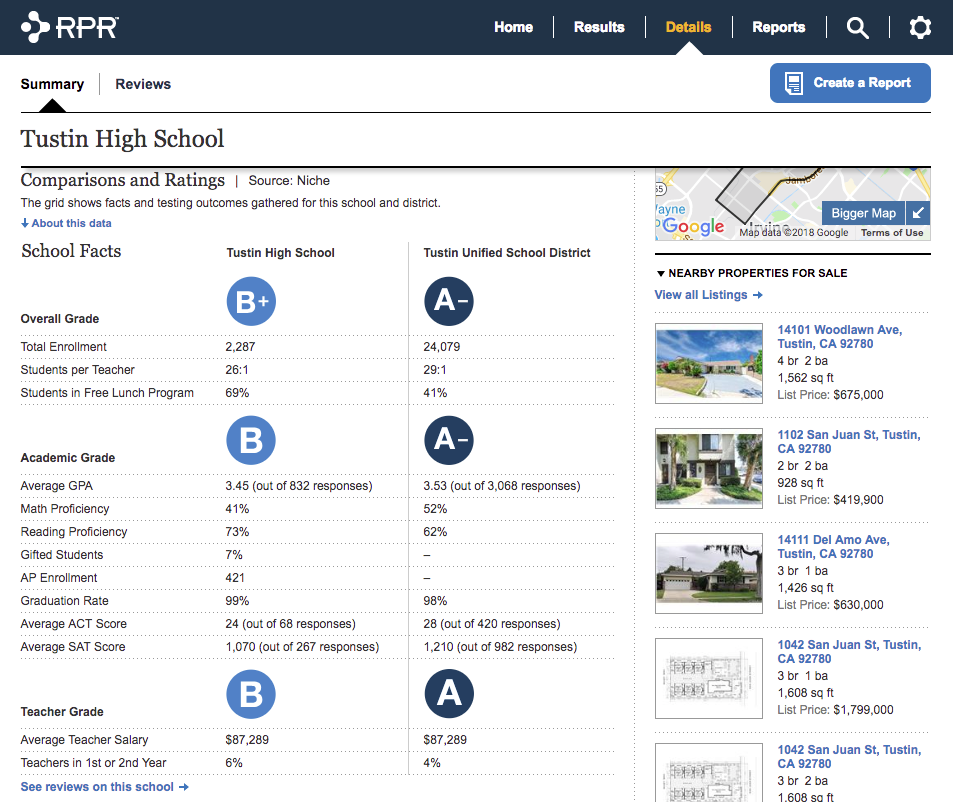
Task: Click the school B teacher grade badge
Action: (251, 694)
